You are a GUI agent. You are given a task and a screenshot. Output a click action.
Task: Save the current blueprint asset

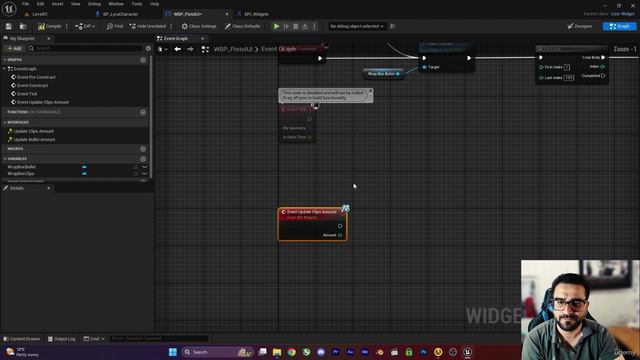[9, 26]
